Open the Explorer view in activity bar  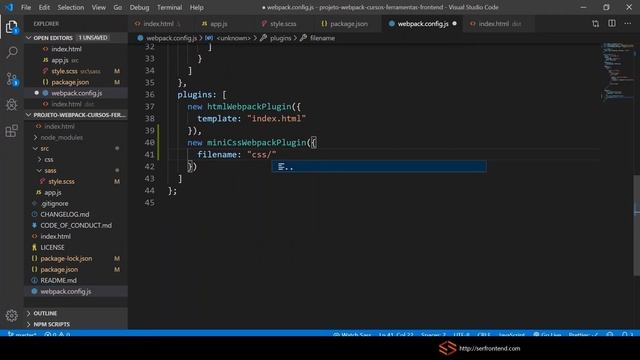[x=11, y=27]
